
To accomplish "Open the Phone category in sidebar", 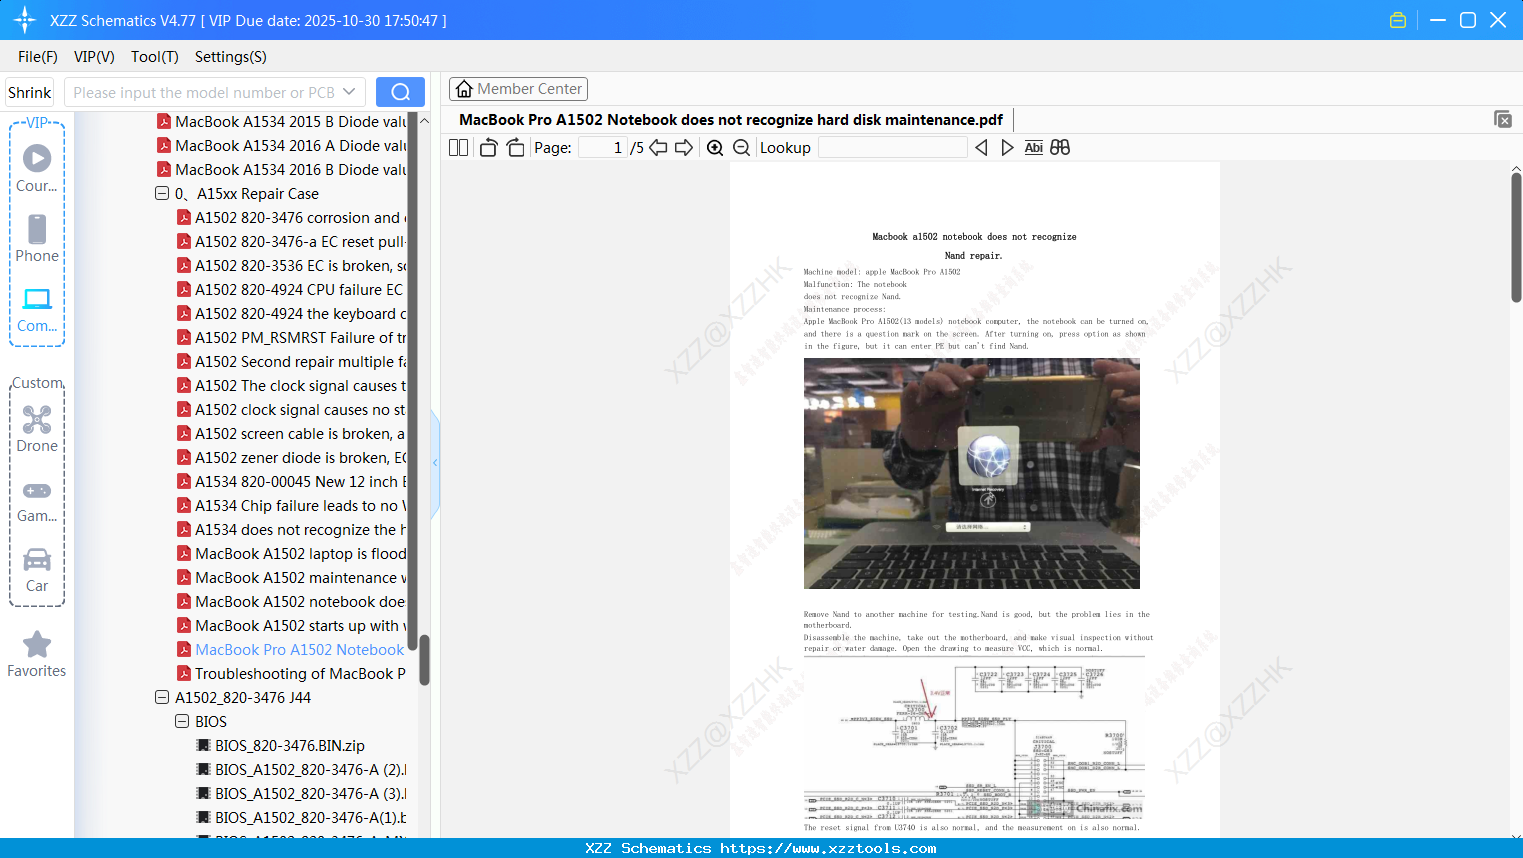I will pyautogui.click(x=37, y=238).
